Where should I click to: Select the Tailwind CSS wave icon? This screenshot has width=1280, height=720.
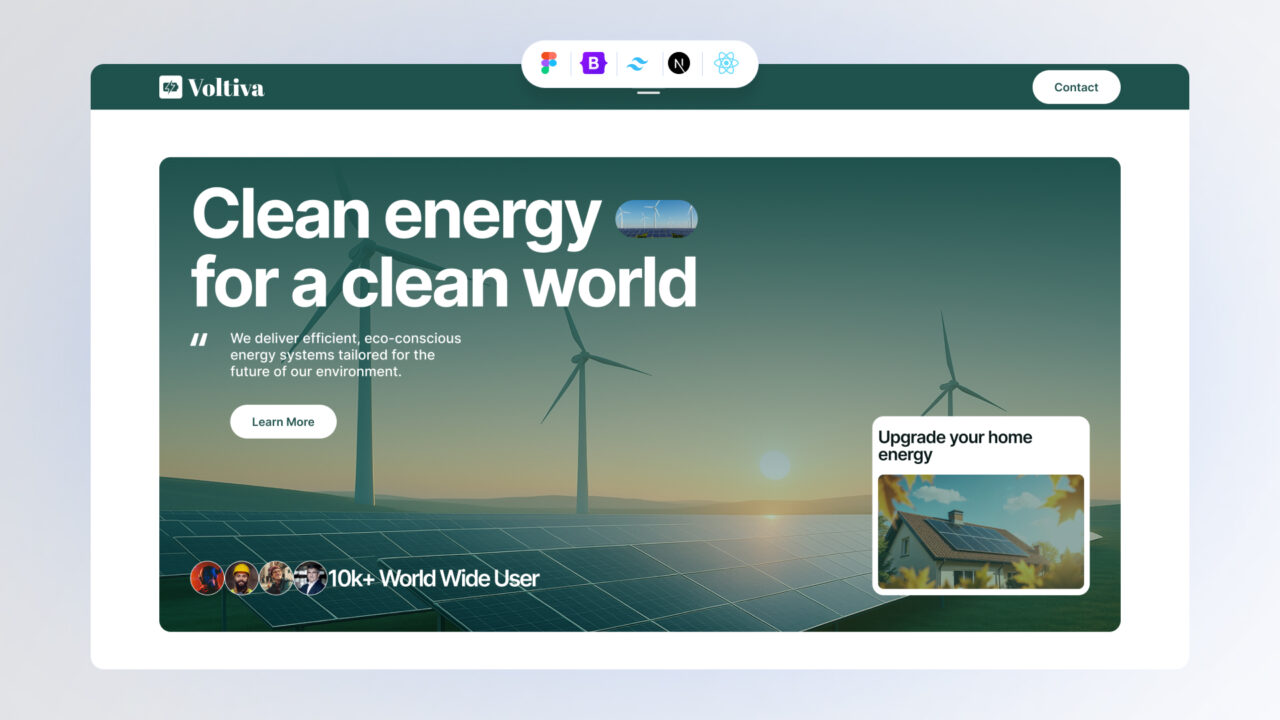coord(637,63)
